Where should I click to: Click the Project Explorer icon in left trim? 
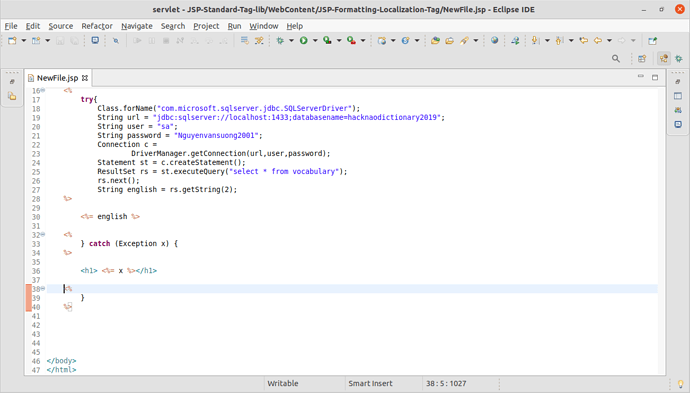pos(12,96)
